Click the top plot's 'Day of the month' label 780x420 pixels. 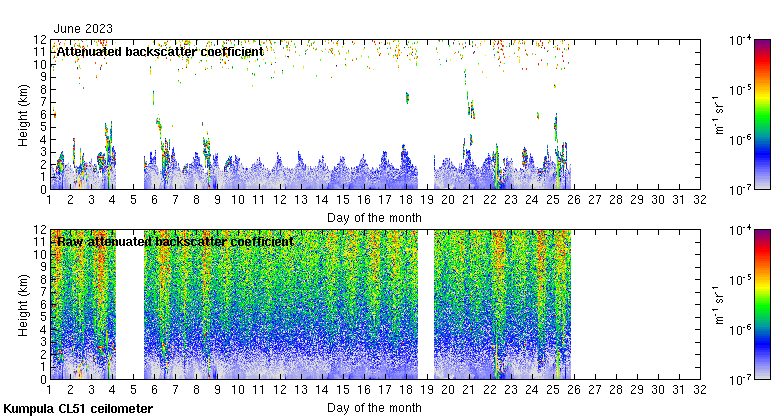pyautogui.click(x=374, y=217)
